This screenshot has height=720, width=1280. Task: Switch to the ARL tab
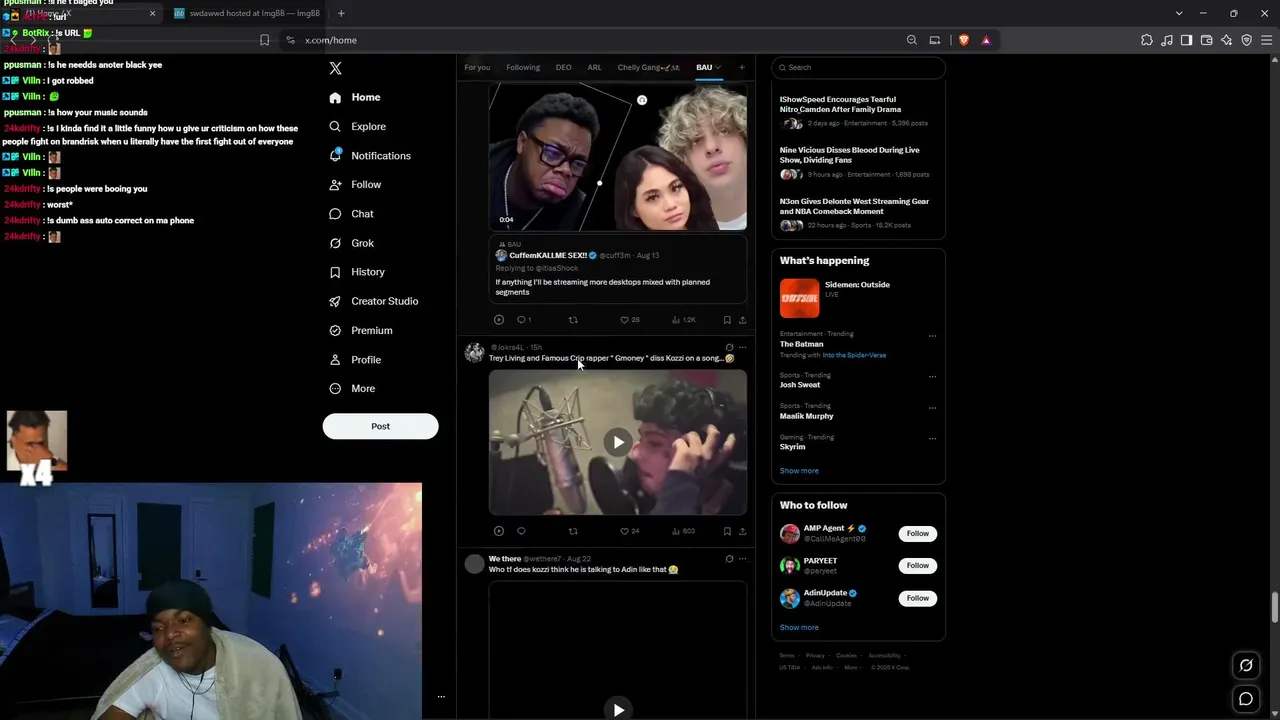tap(595, 67)
